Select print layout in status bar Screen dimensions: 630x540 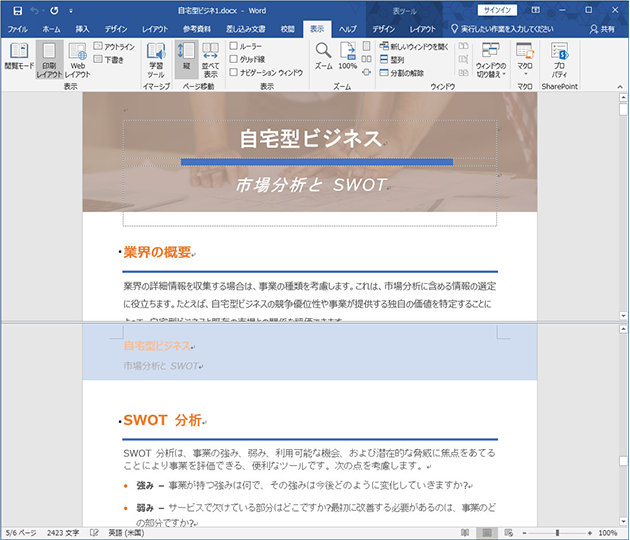[x=487, y=533]
